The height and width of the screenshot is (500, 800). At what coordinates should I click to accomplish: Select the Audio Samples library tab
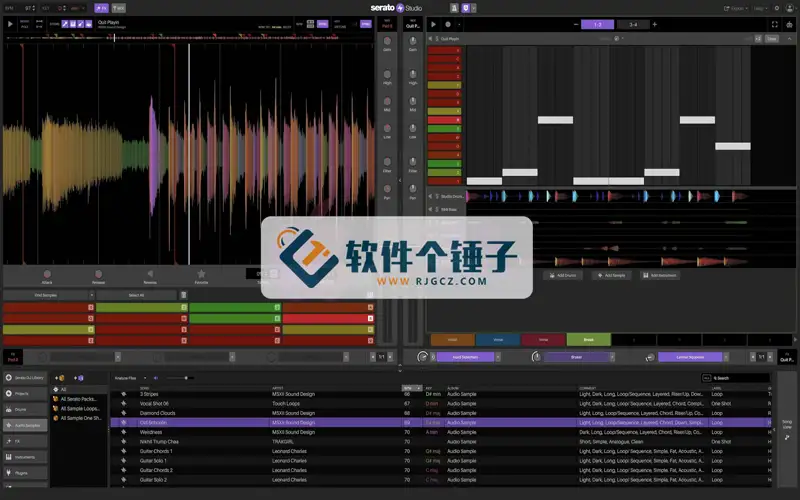[25, 425]
